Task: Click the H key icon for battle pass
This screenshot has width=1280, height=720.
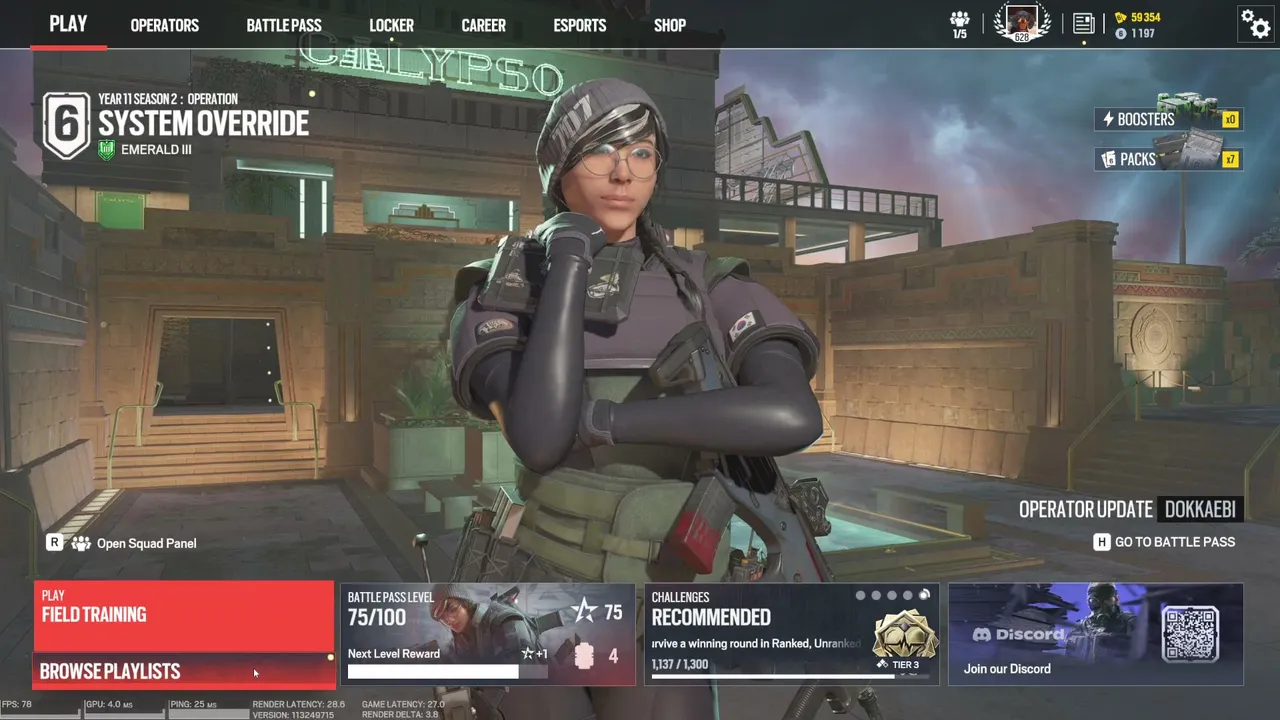Action: pyautogui.click(x=1101, y=542)
